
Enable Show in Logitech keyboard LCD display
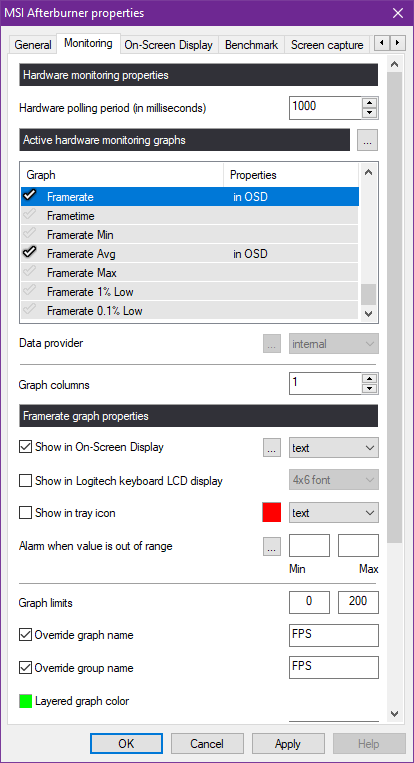(25, 481)
